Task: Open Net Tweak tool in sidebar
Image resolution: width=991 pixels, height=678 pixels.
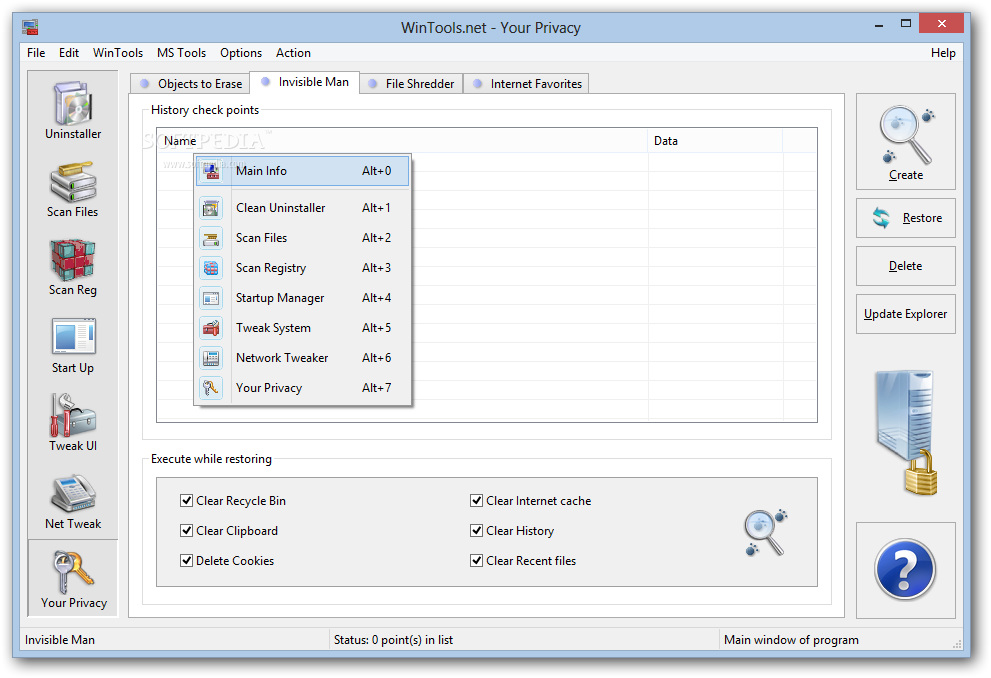Action: 73,501
